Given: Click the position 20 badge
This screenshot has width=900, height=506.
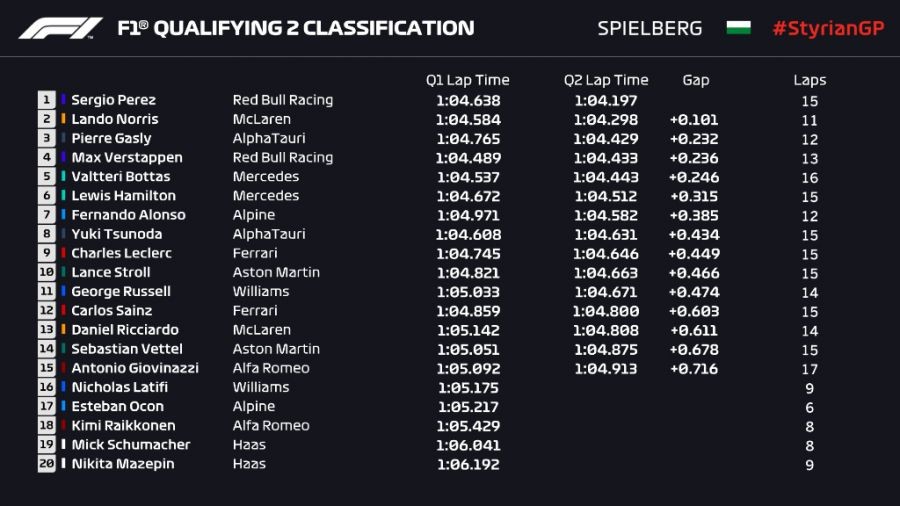Looking at the screenshot, I should coord(47,464).
